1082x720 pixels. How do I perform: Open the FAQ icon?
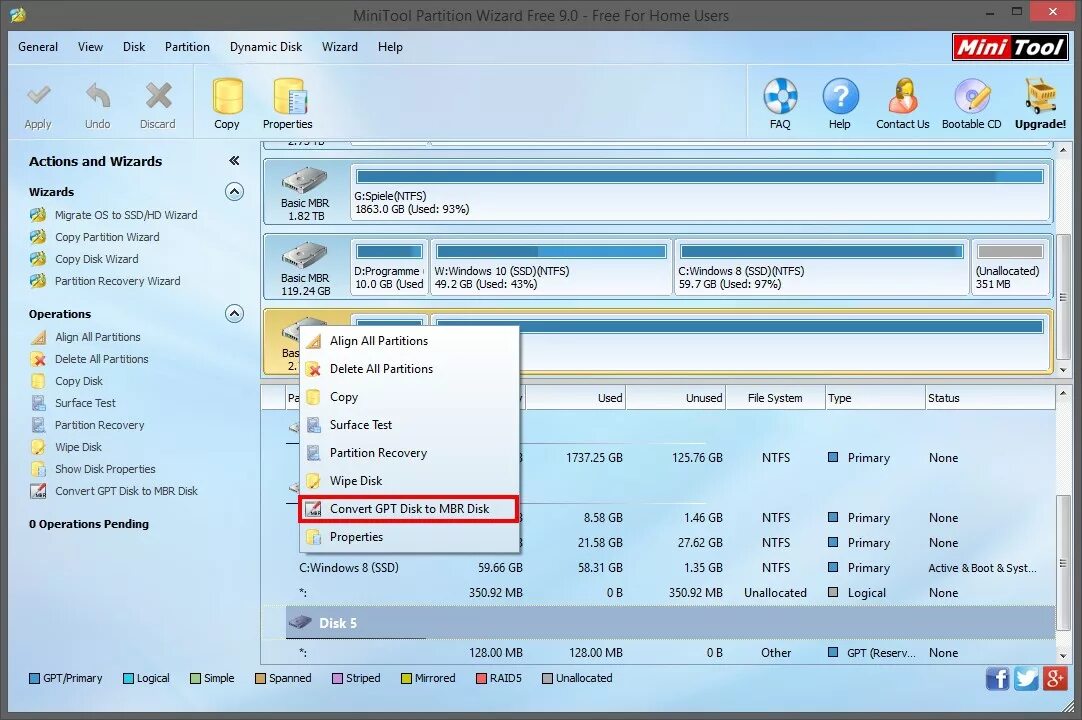[780, 101]
